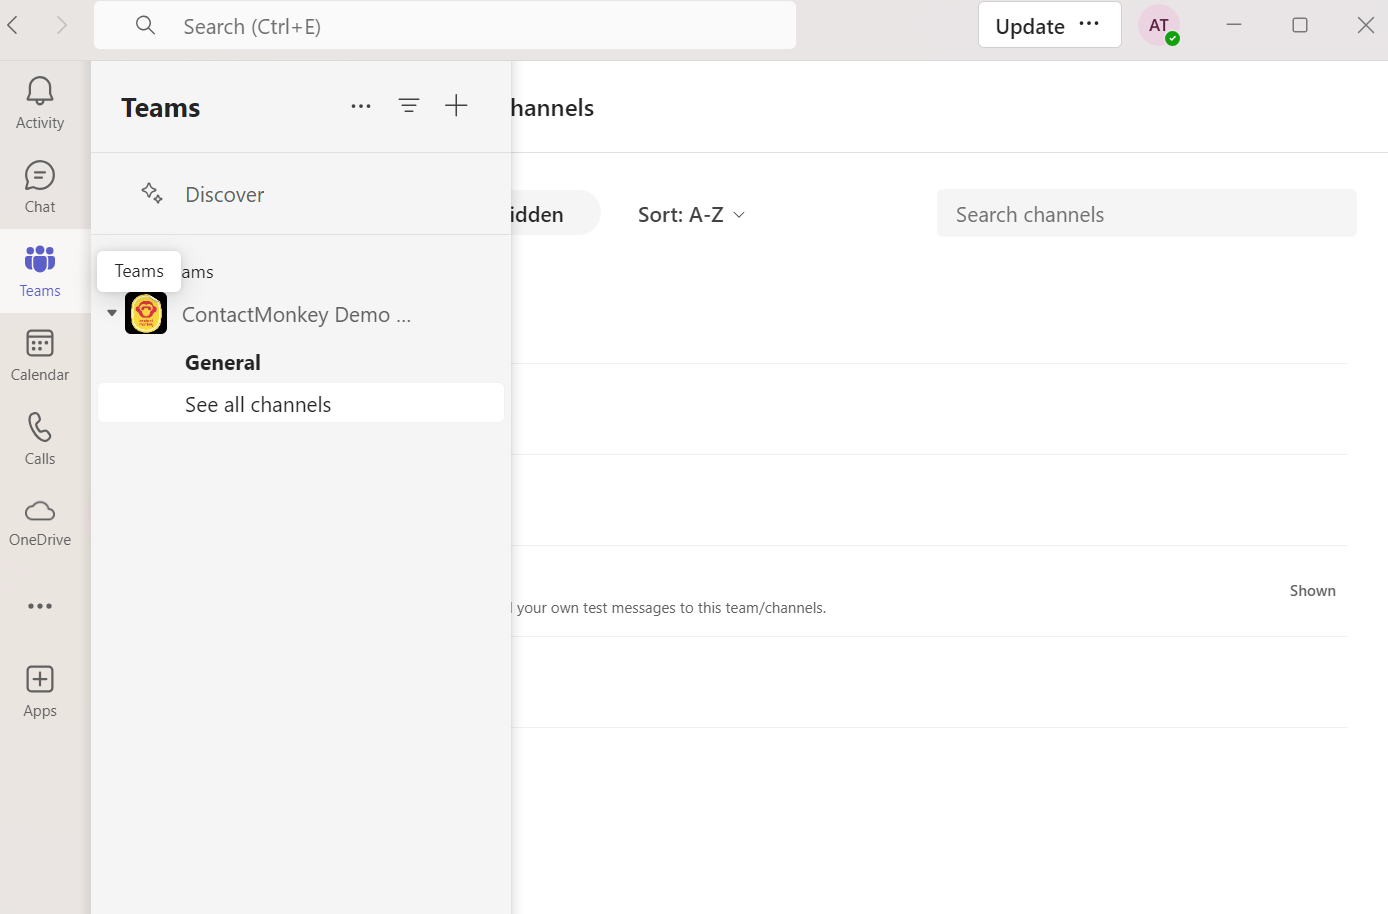
Task: Open the OneDrive cloud icon
Action: coord(40,511)
